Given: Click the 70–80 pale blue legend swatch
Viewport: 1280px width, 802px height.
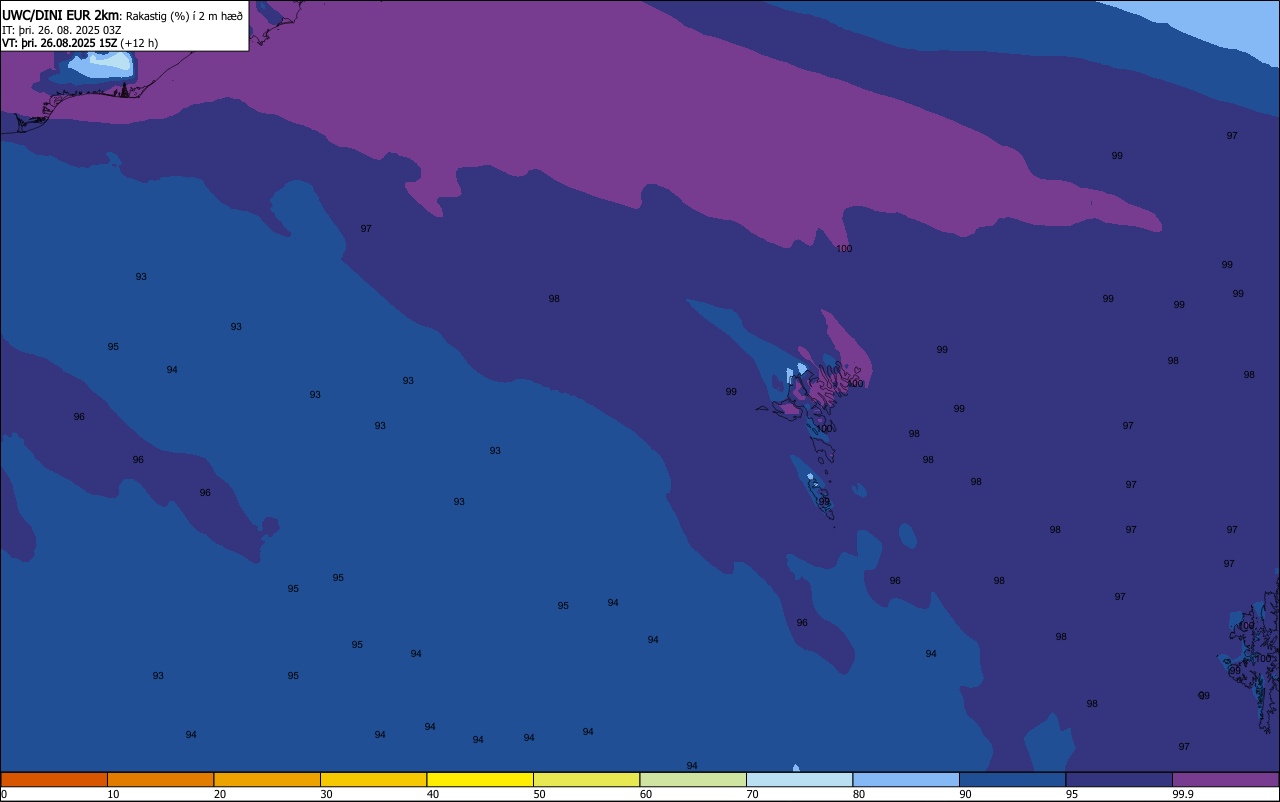Looking at the screenshot, I should coord(800,779).
